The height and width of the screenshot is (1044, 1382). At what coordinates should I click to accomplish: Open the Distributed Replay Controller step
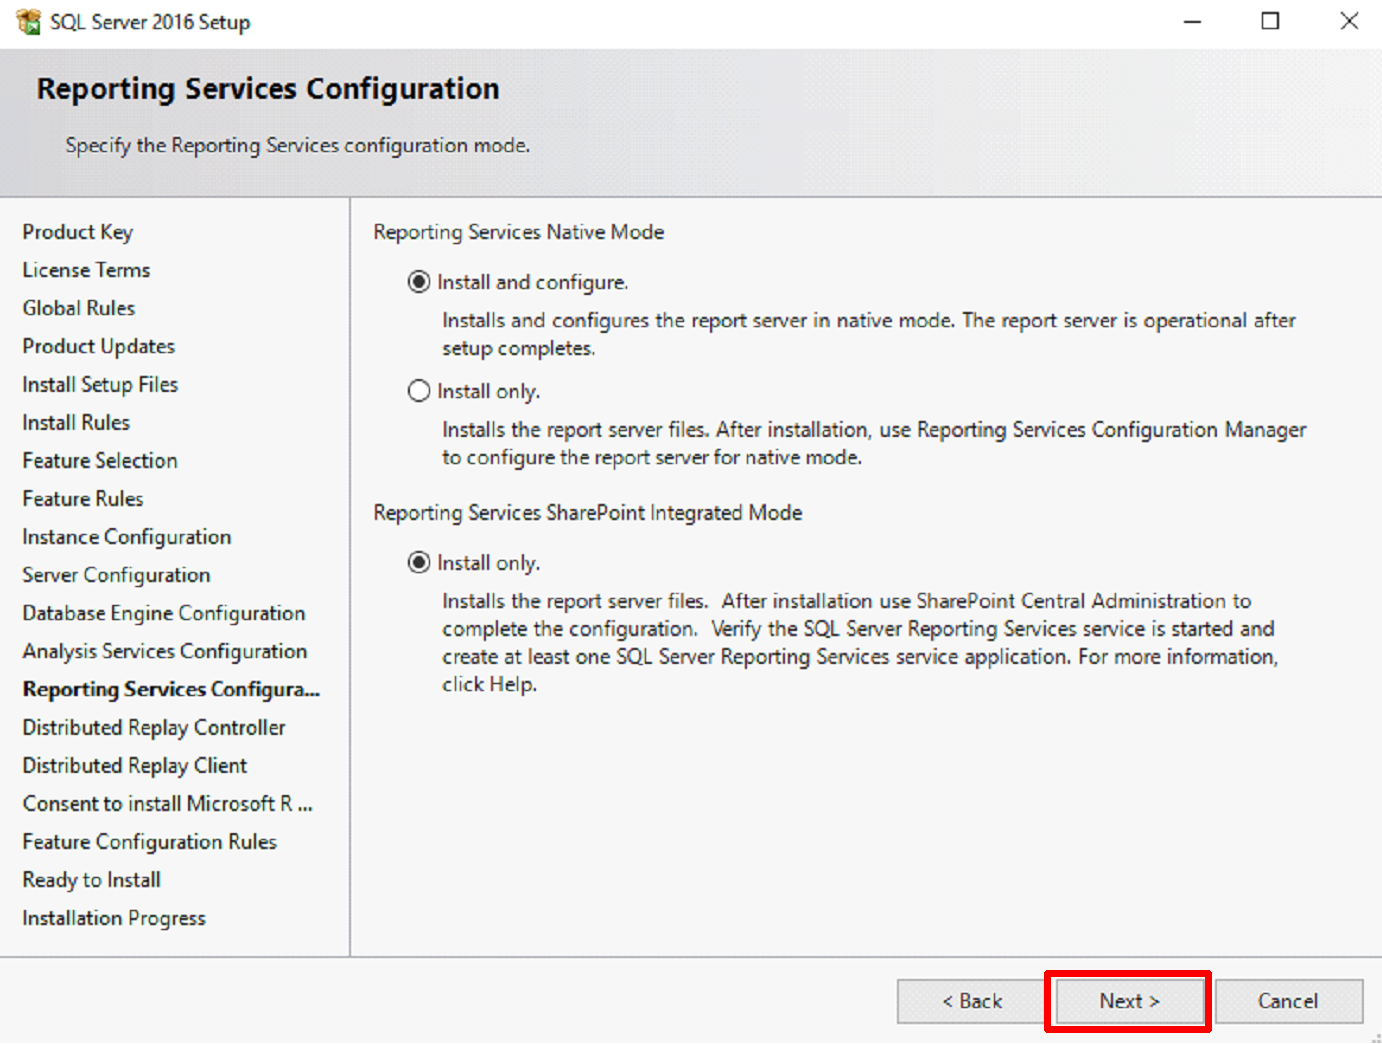click(153, 727)
